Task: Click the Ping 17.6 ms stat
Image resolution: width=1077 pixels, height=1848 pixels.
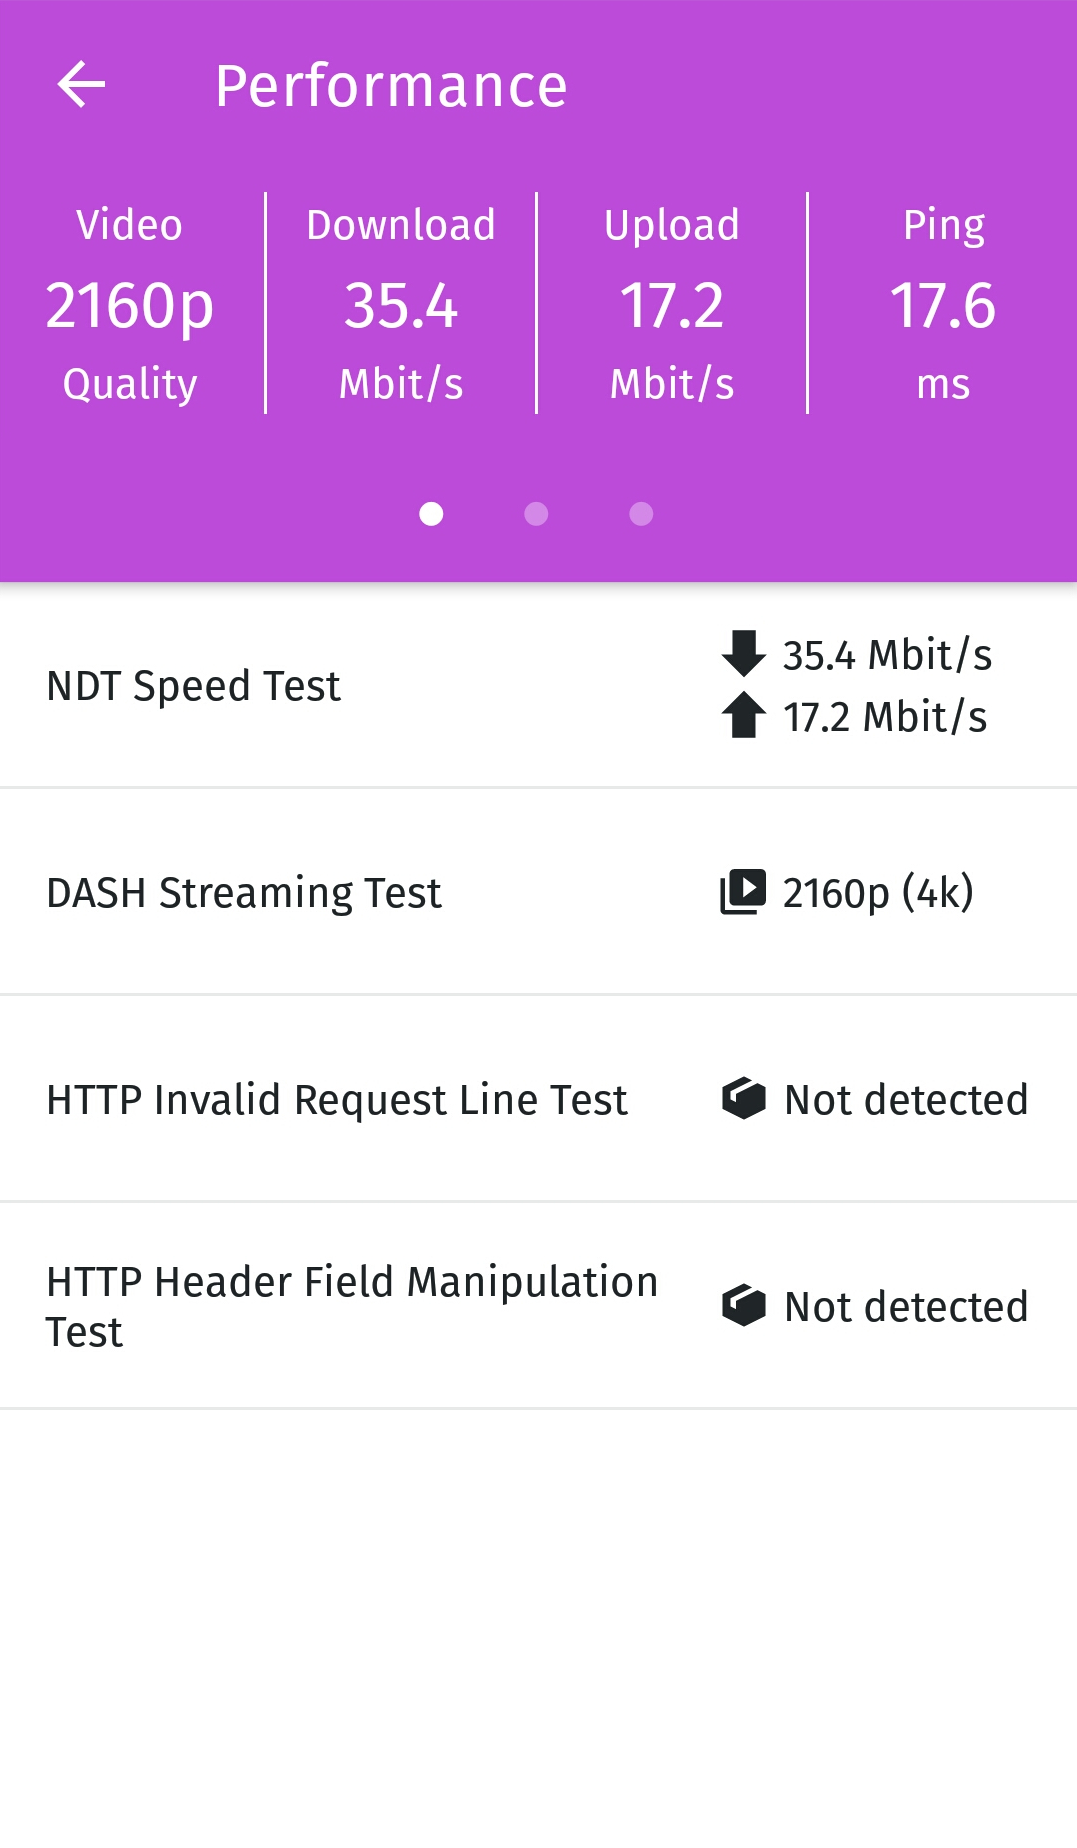Action: pyautogui.click(x=943, y=304)
